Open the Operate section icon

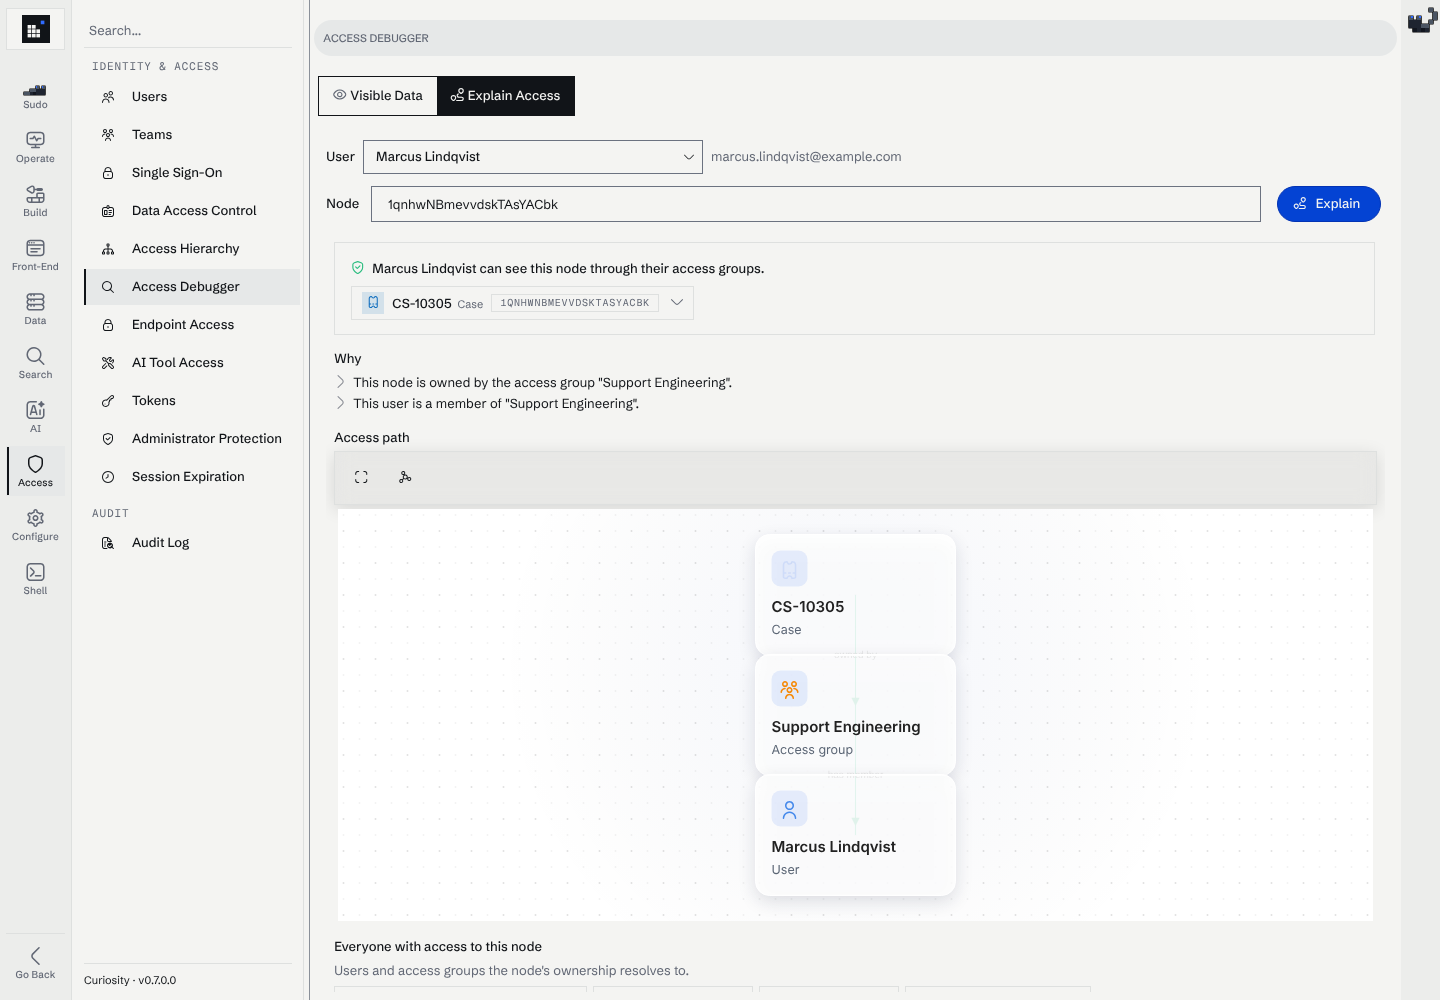(35, 148)
